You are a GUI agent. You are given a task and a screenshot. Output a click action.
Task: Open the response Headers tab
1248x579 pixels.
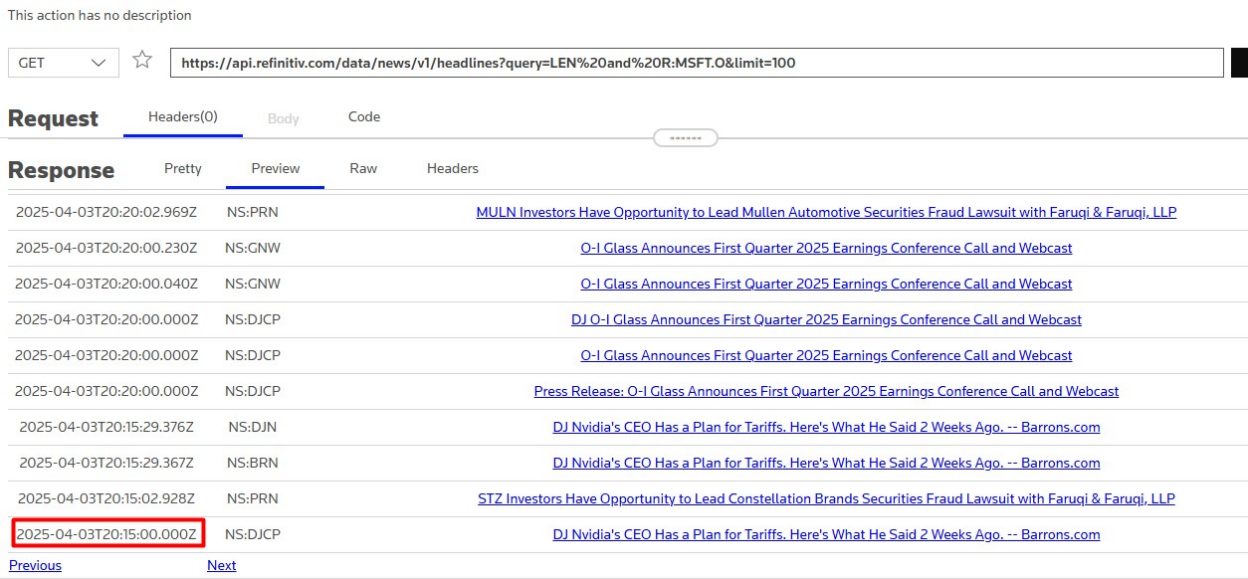452,168
